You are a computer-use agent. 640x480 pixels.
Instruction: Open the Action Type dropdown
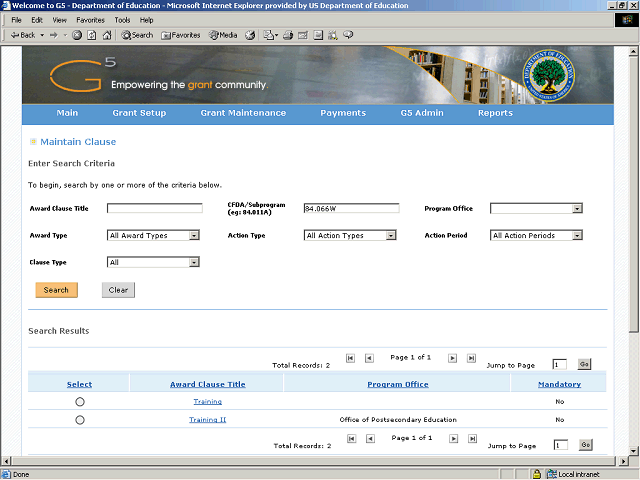pyautogui.click(x=350, y=236)
